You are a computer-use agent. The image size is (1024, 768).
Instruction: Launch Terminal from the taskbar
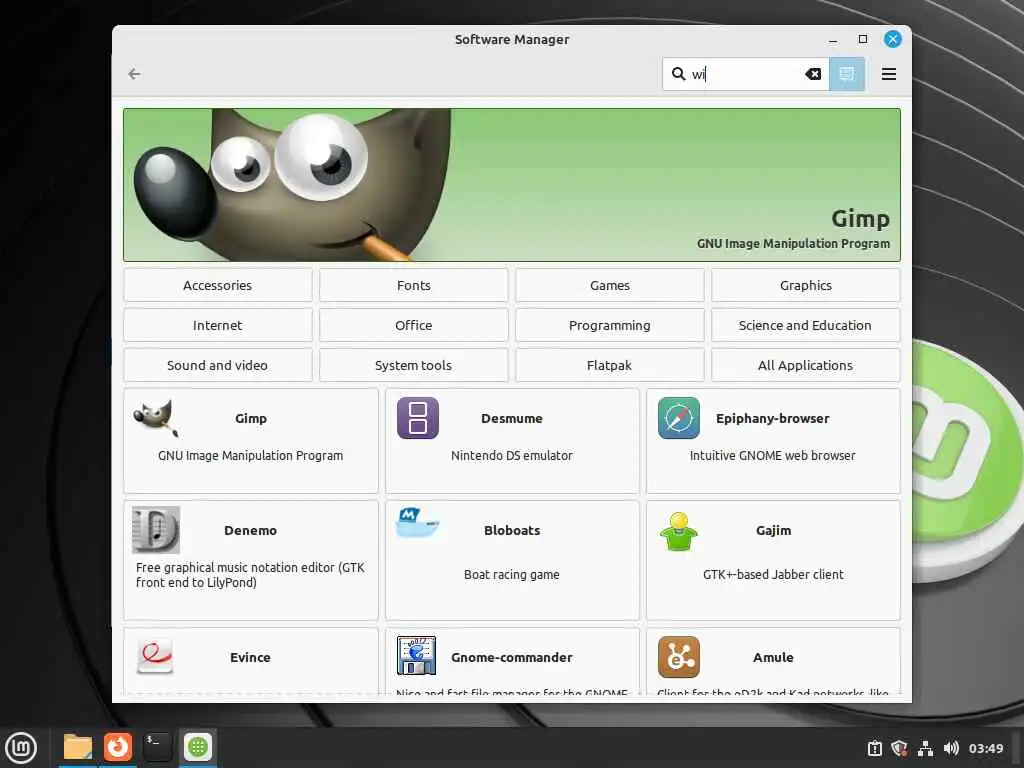point(157,747)
